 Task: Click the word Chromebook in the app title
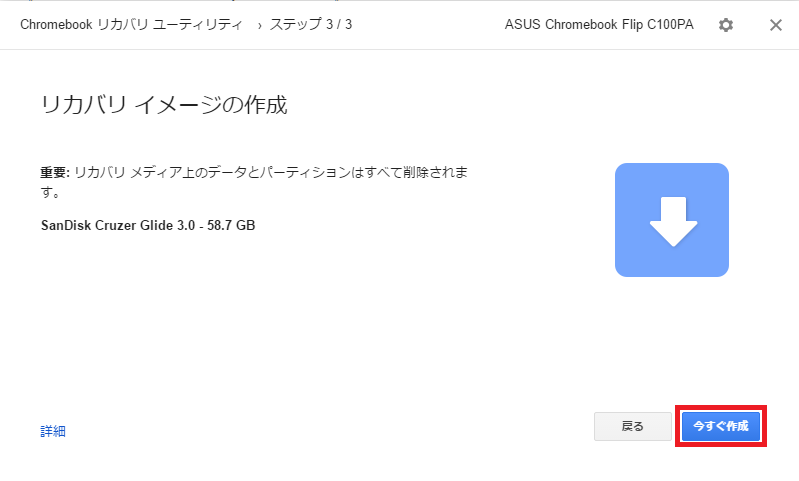coord(56,24)
